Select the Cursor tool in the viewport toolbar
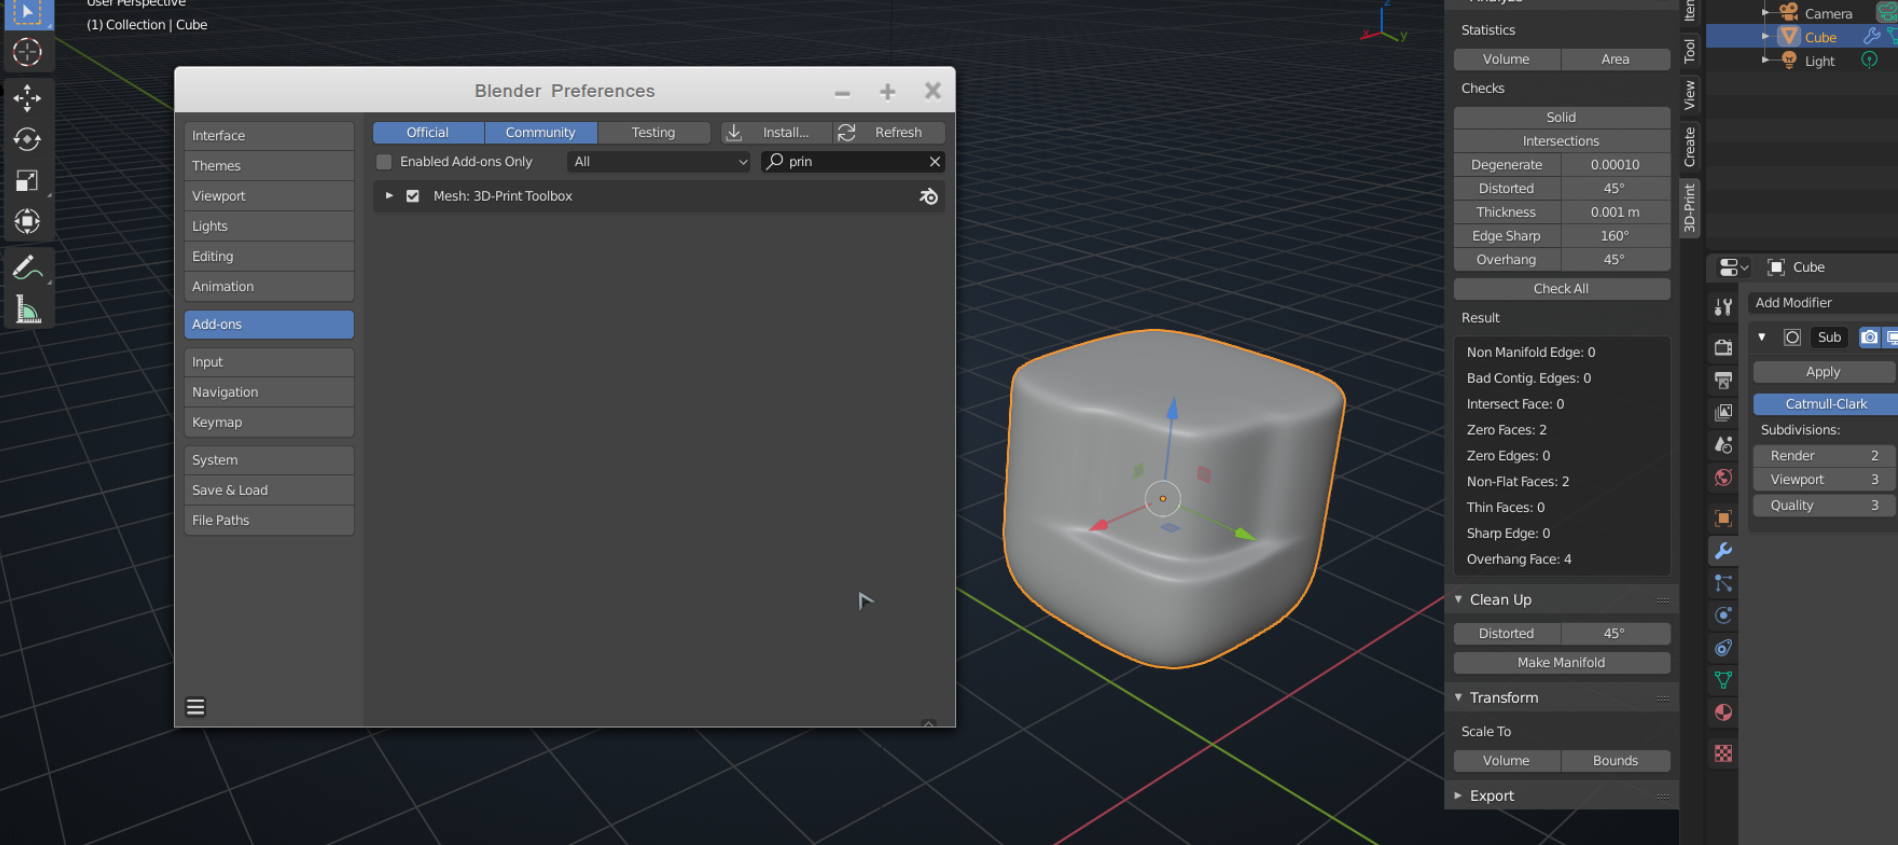 pyautogui.click(x=27, y=52)
